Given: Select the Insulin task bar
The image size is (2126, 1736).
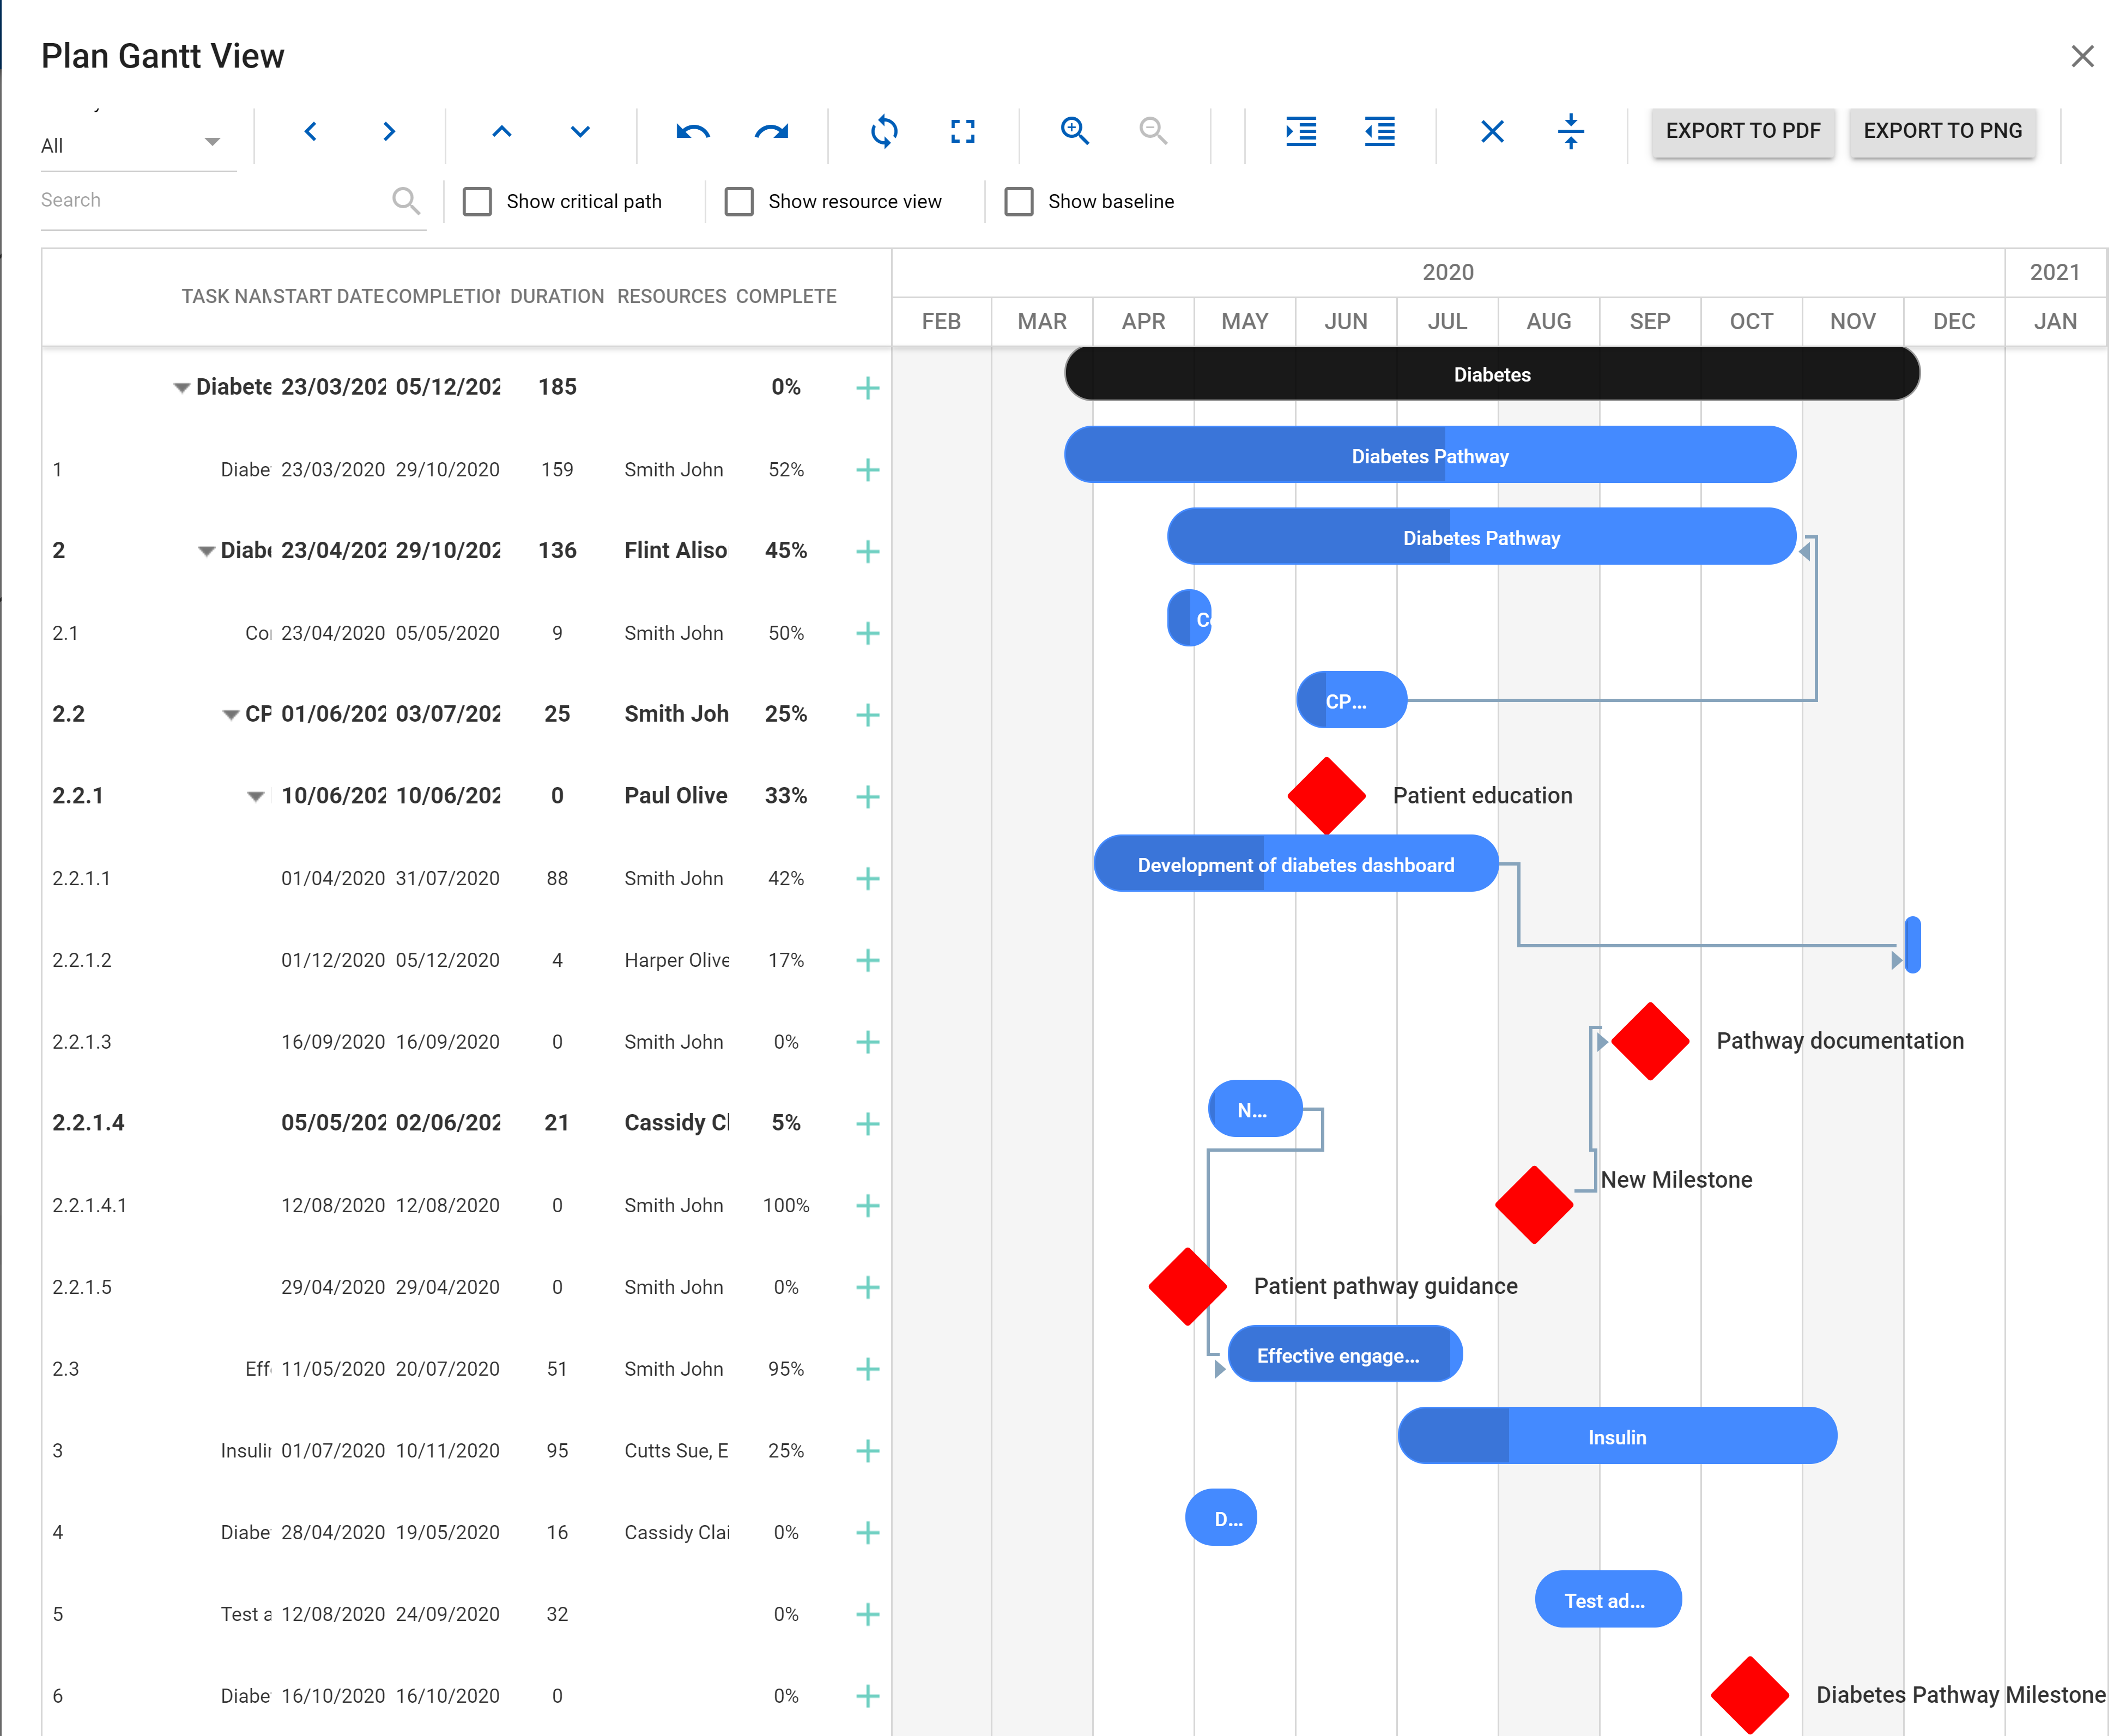Looking at the screenshot, I should 1616,1437.
